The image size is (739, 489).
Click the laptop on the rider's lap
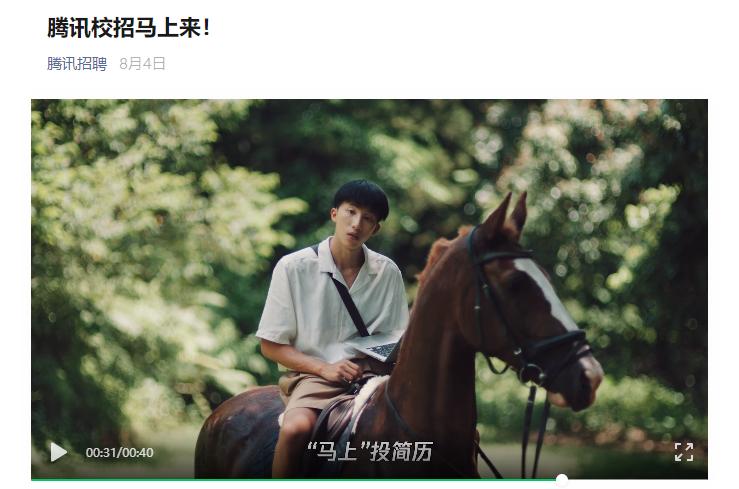click(377, 346)
